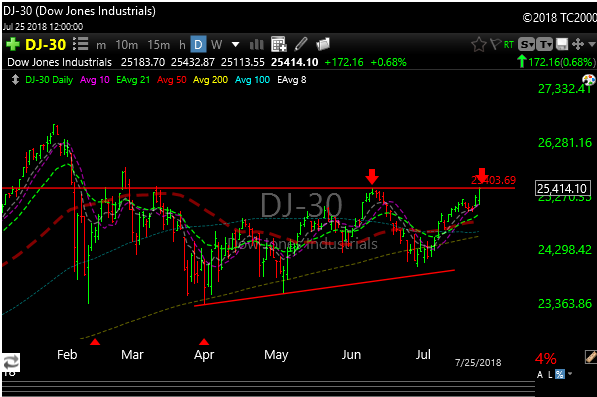Click the 172.16(0.68%) change with green arrow
Viewport: 597px width, 397px height.
coord(556,62)
